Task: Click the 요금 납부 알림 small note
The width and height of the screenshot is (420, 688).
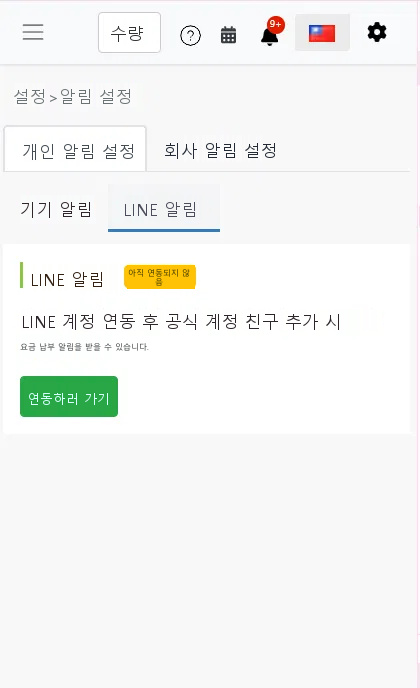Action: click(x=85, y=347)
